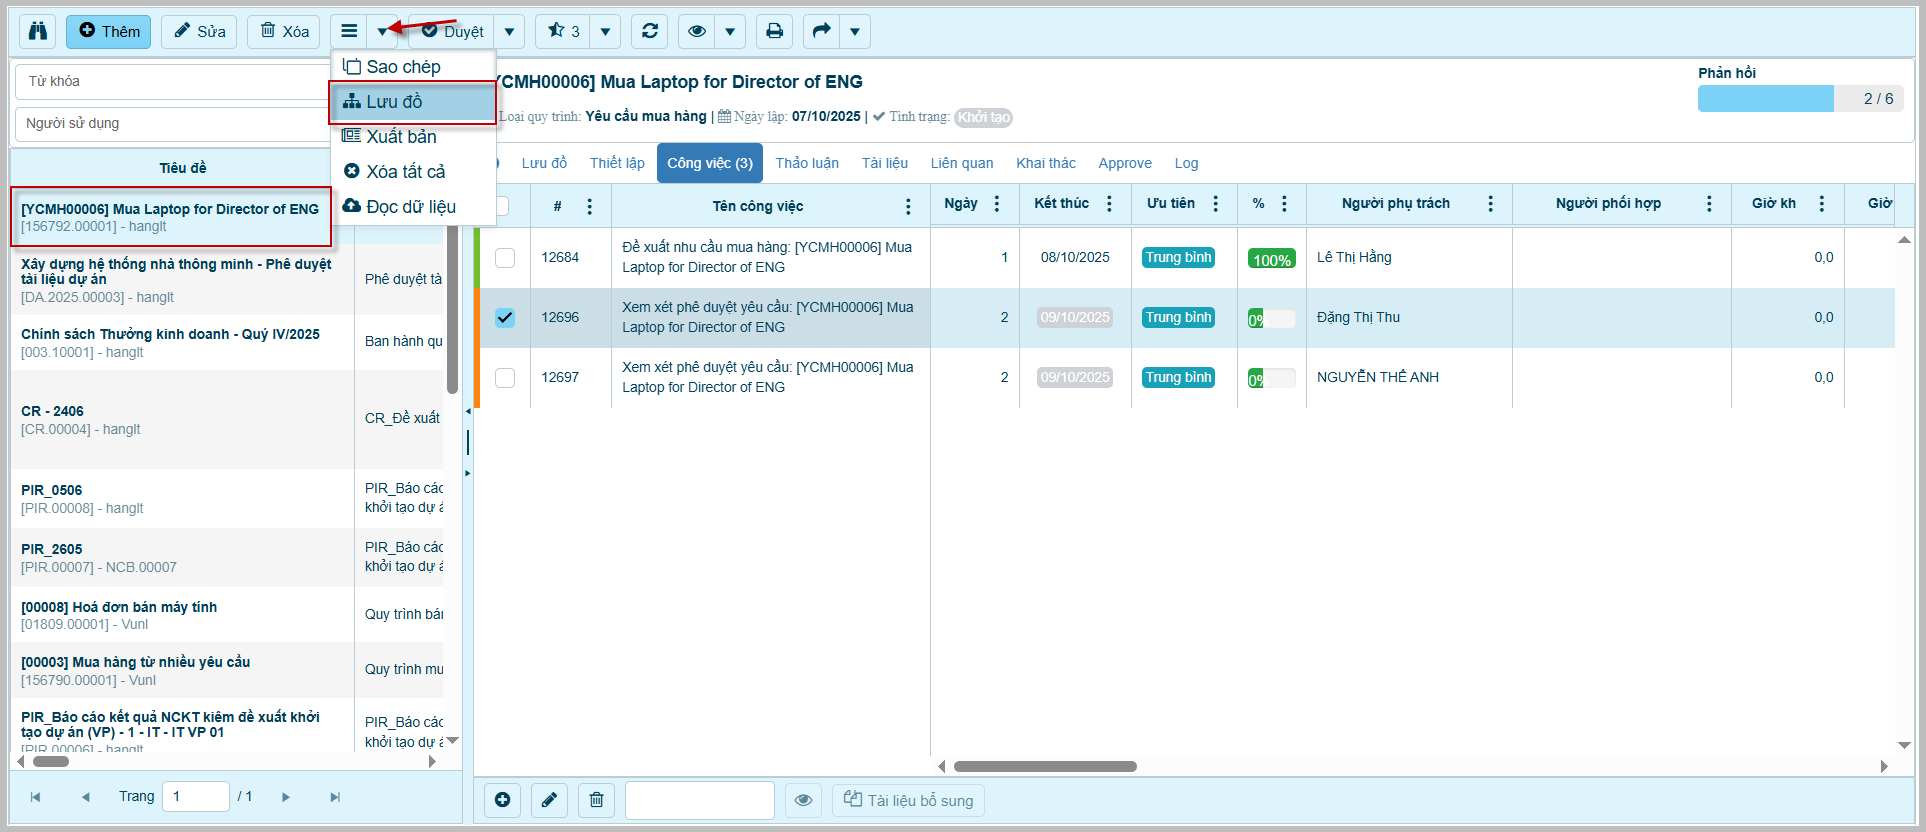Uncheck the checkbox for task 12696

(505, 317)
